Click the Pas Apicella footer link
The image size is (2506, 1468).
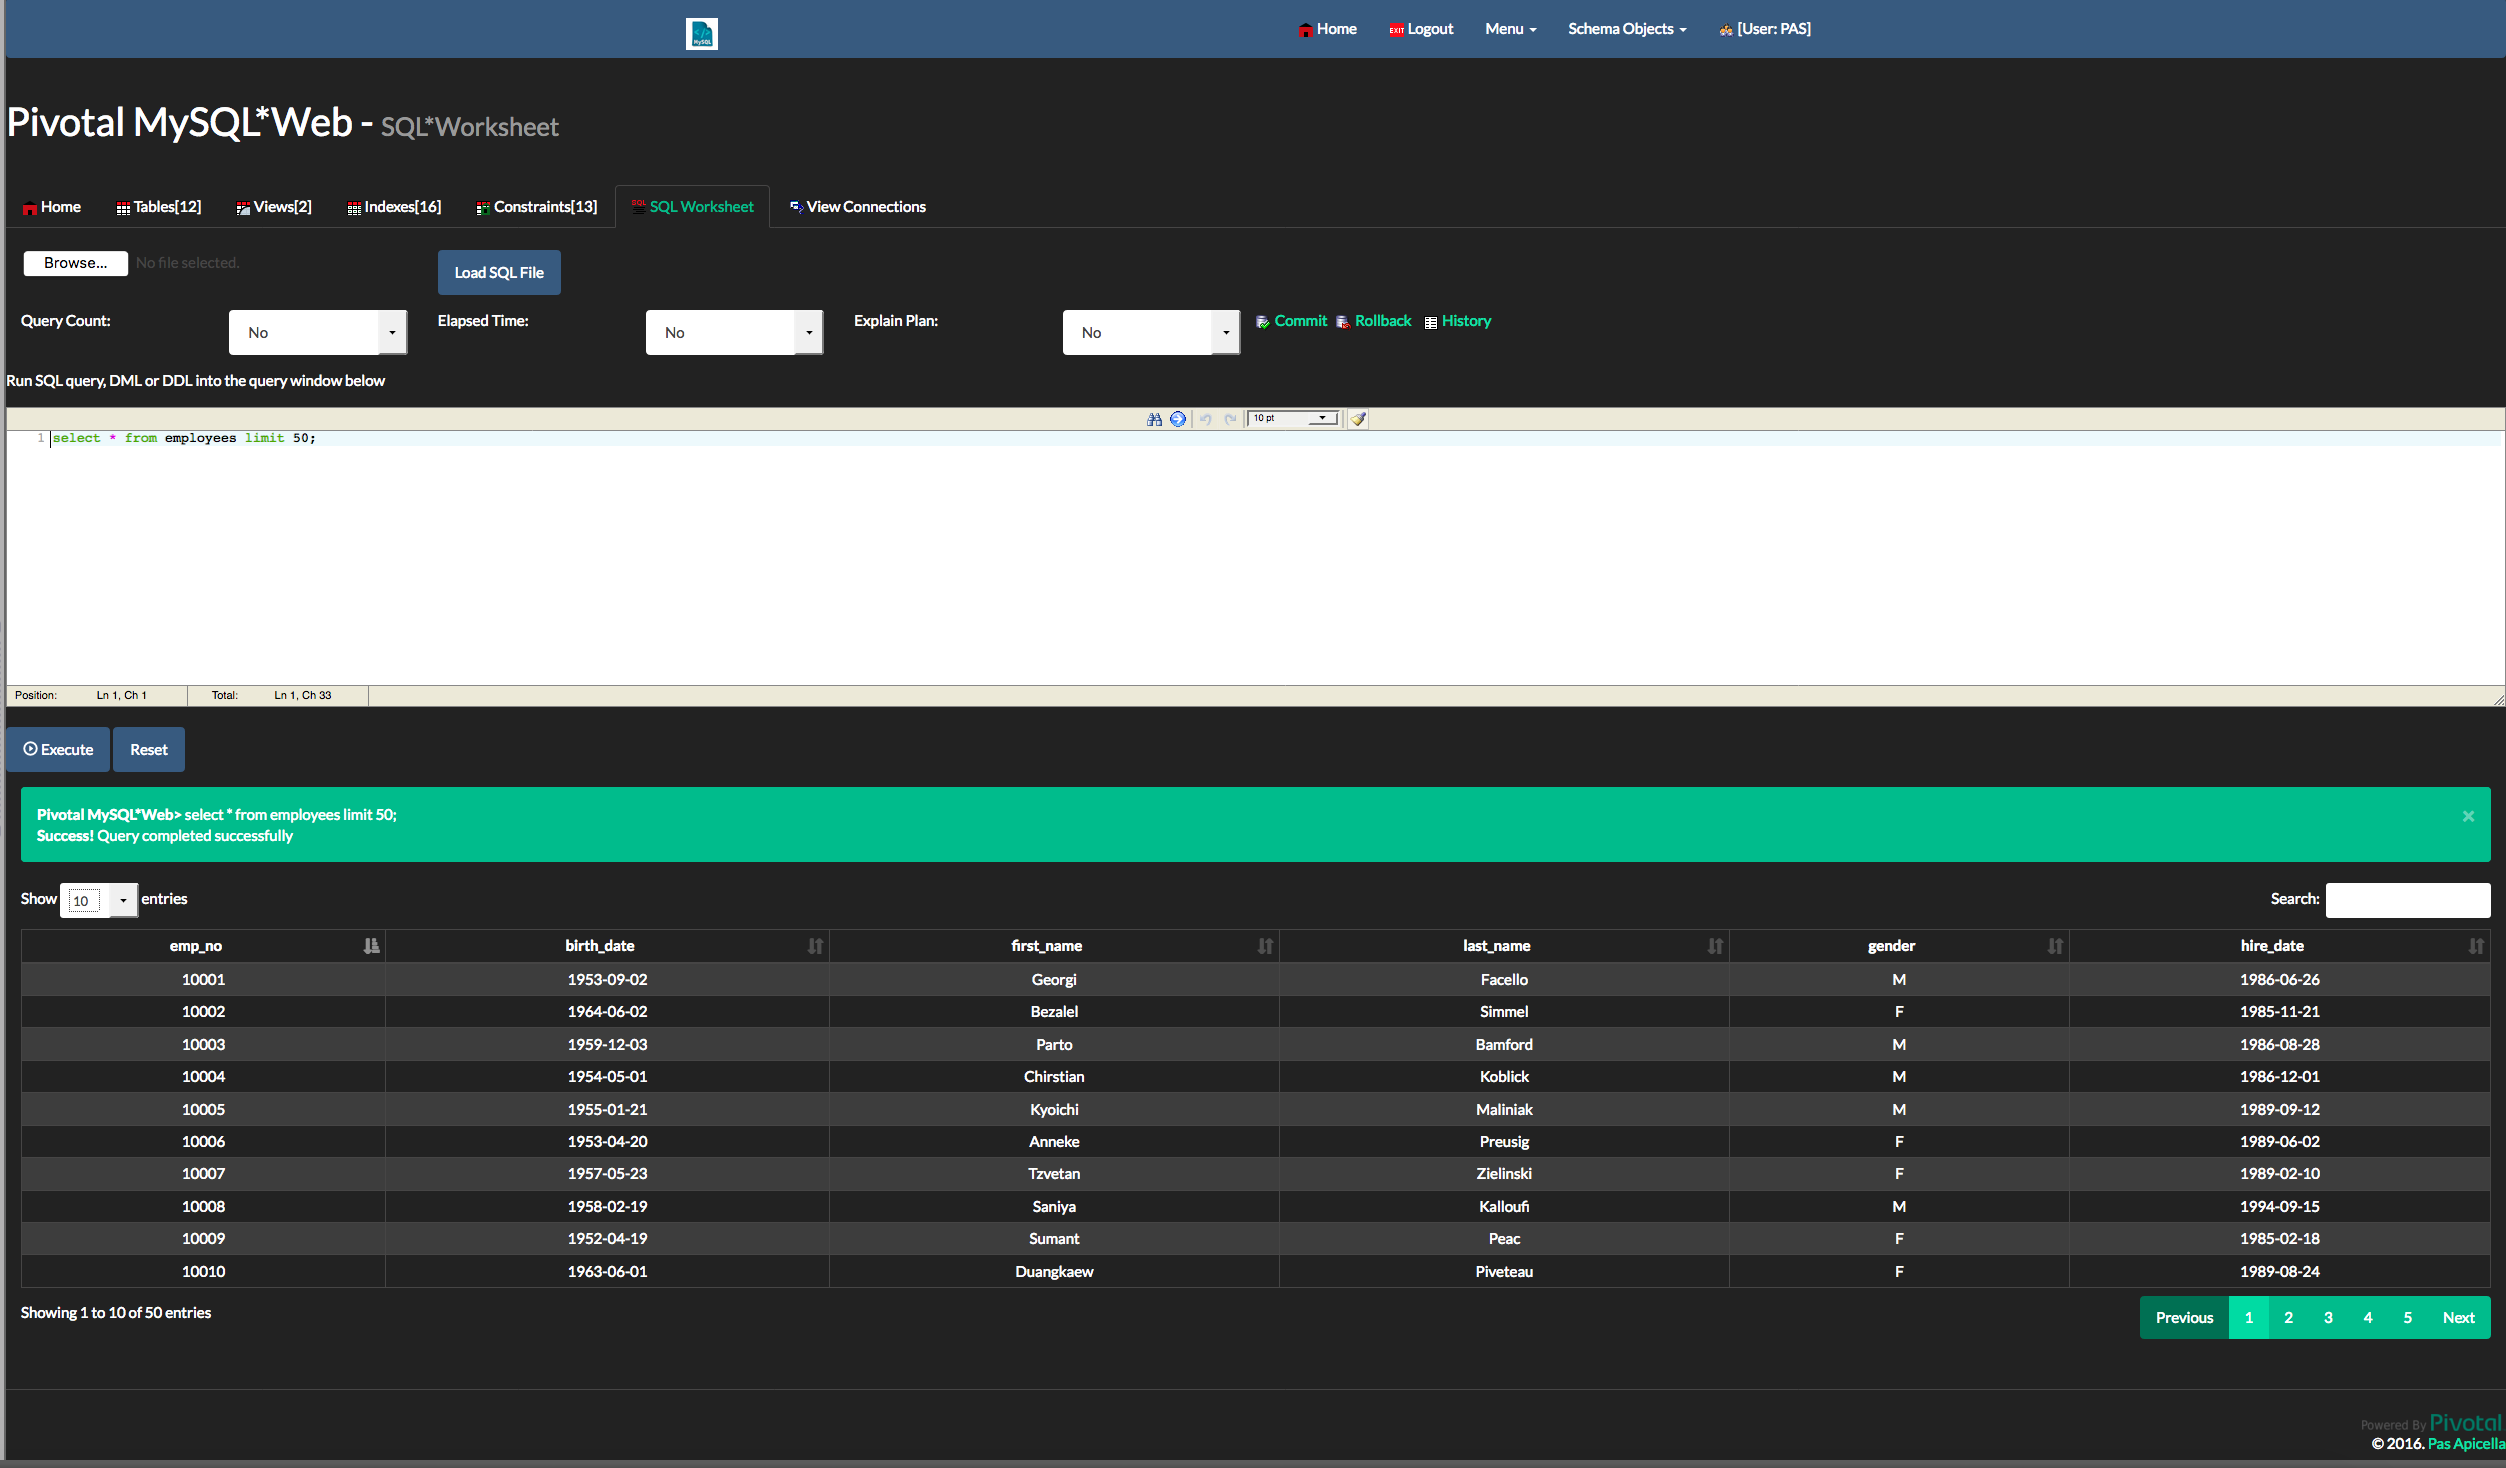tap(2466, 1444)
